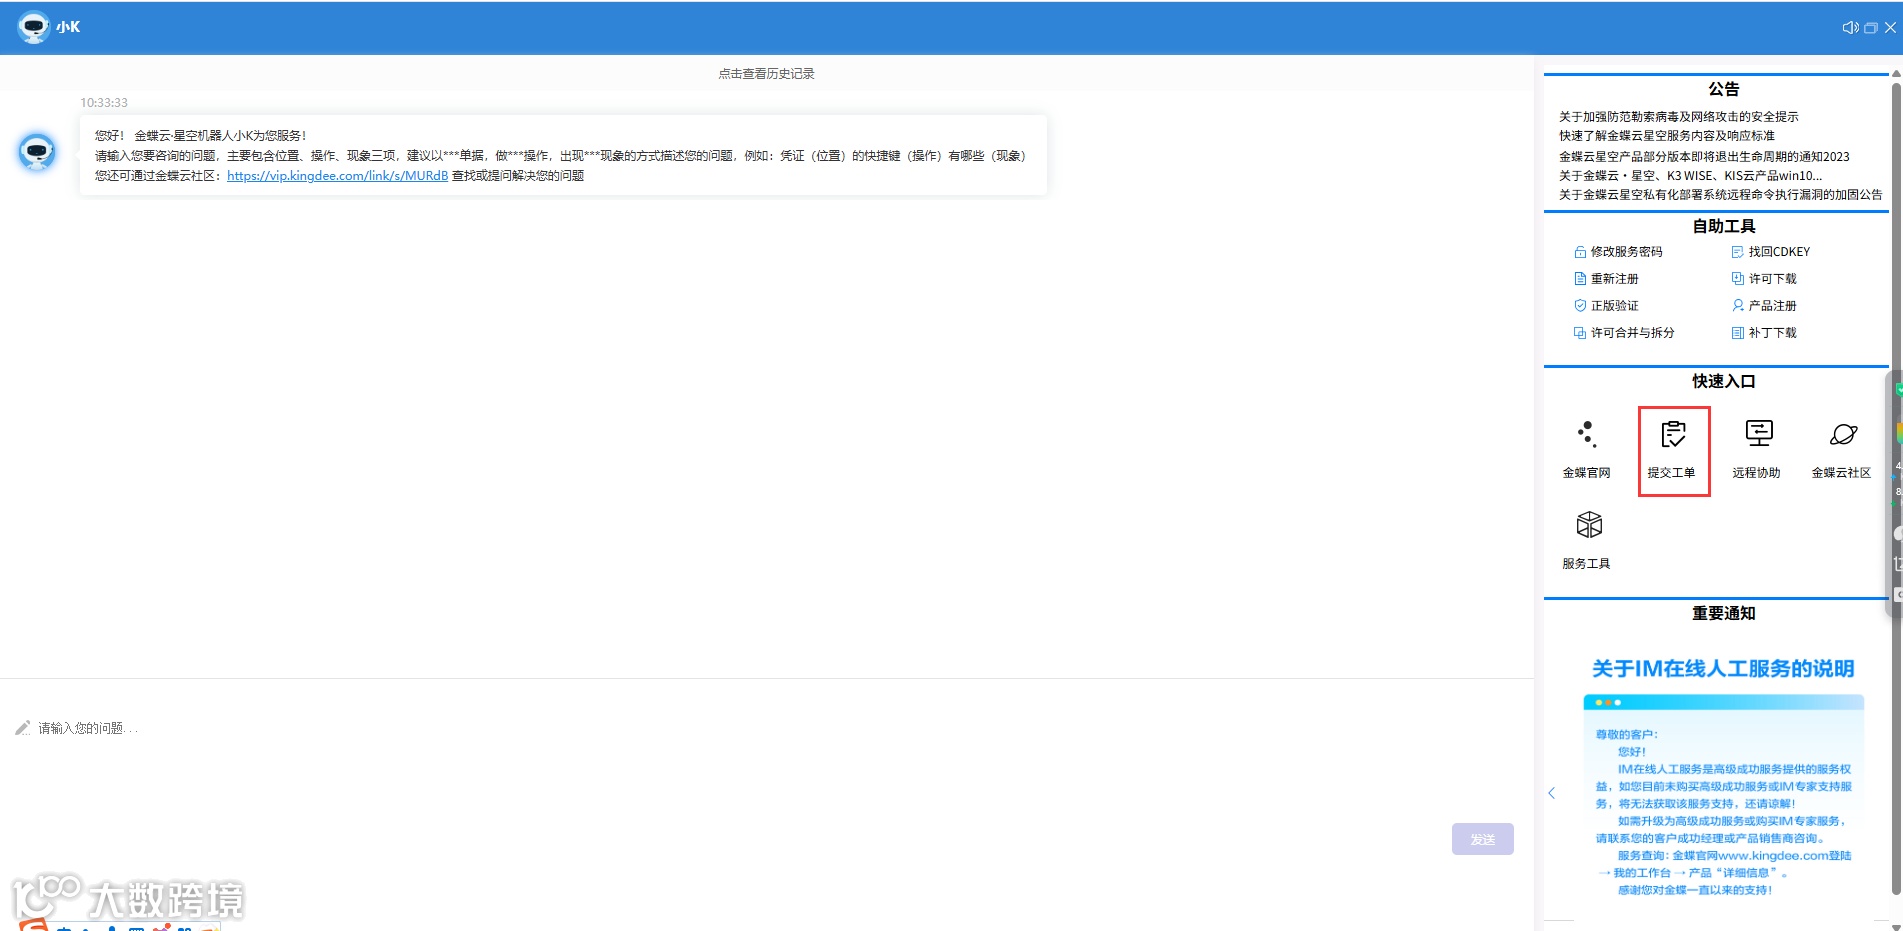Image resolution: width=1903 pixels, height=931 pixels.
Task: Click the 快速入口 section heading
Action: pos(1723,381)
